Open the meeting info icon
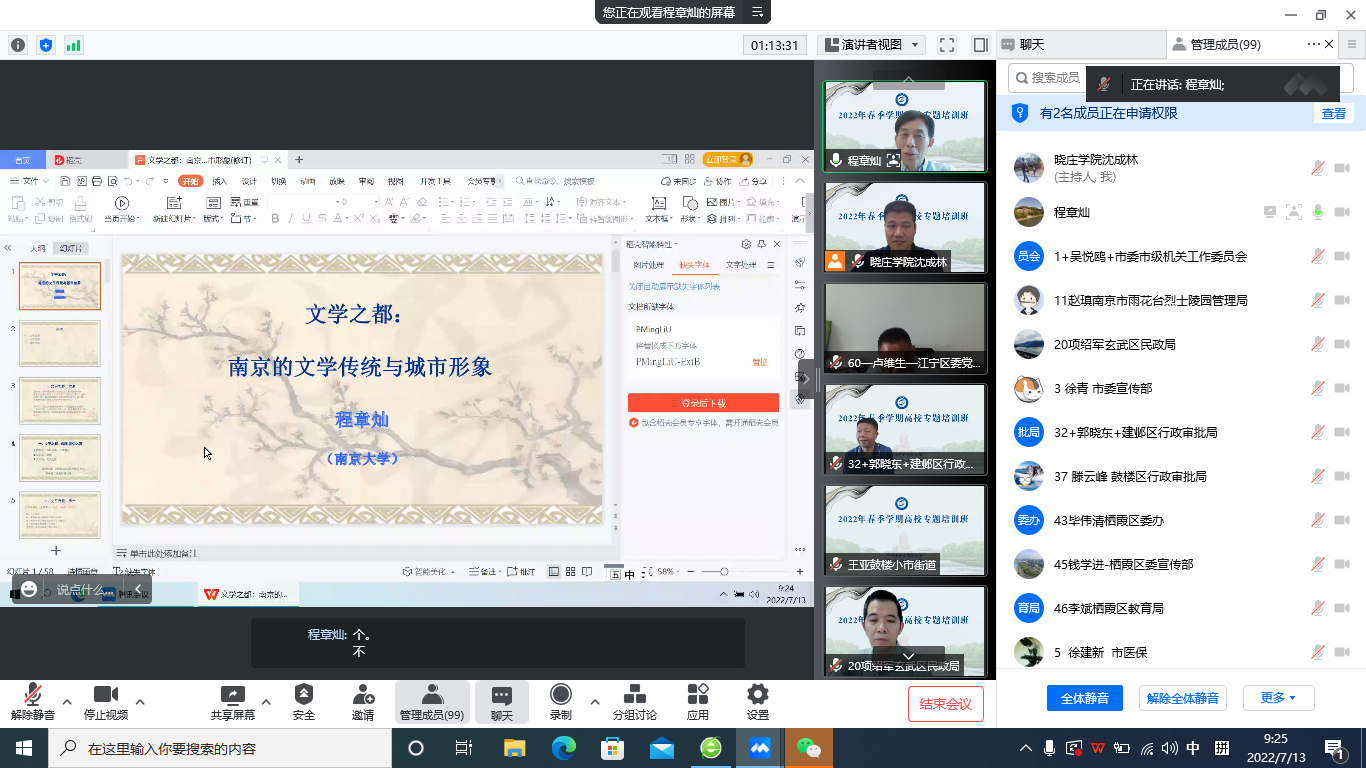 coord(18,45)
